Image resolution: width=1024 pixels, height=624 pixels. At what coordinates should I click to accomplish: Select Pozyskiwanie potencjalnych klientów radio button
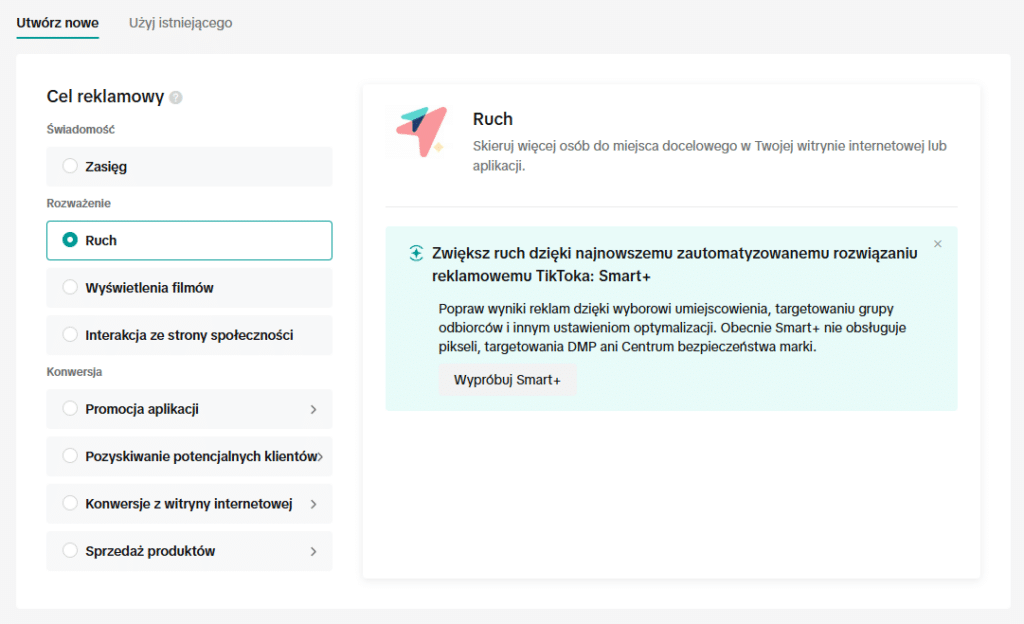(x=70, y=456)
